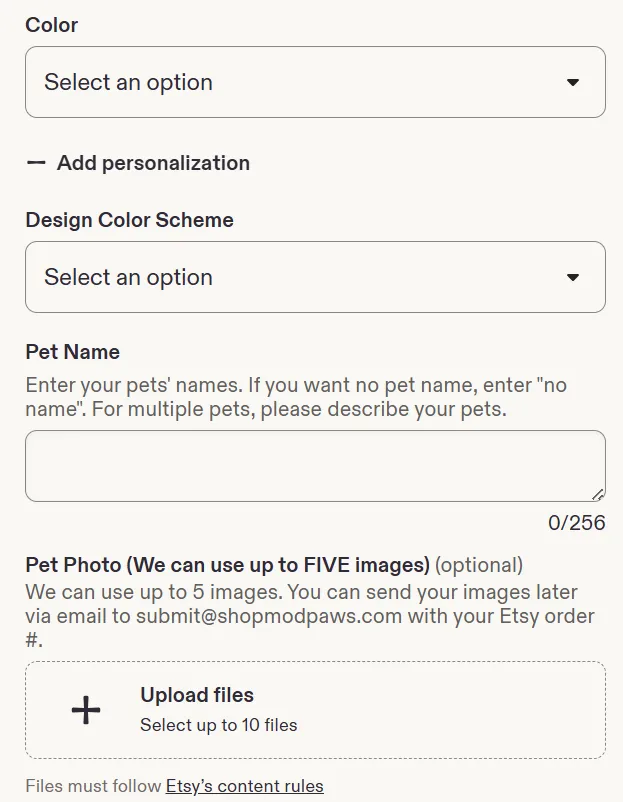Open Etsy's content rules link
The width and height of the screenshot is (623, 802).
tap(244, 786)
